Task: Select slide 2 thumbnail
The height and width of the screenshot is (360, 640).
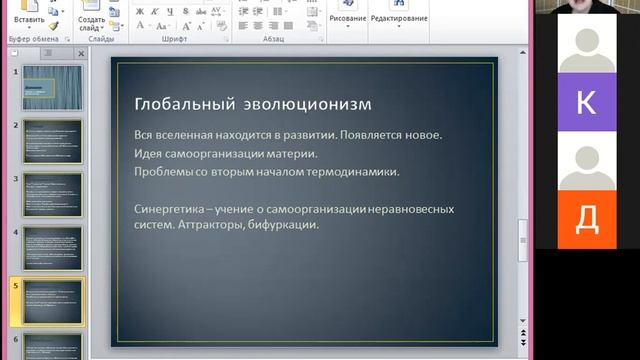Action: tap(52, 142)
